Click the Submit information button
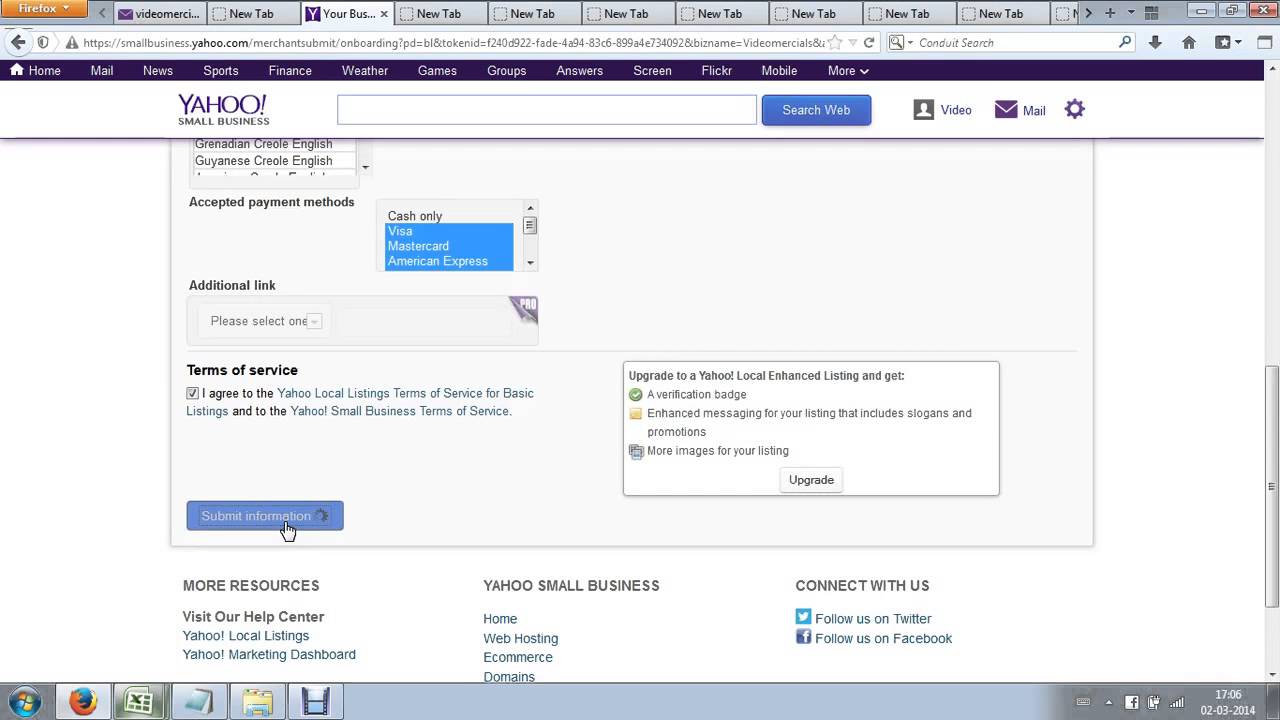This screenshot has width=1280, height=720. tap(265, 516)
